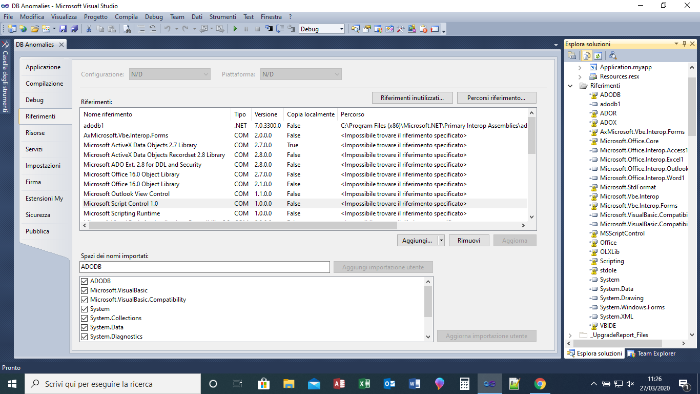This screenshot has width=700, height=394.
Task: Open the Debug solution configuration dropdown
Action: click(342, 29)
